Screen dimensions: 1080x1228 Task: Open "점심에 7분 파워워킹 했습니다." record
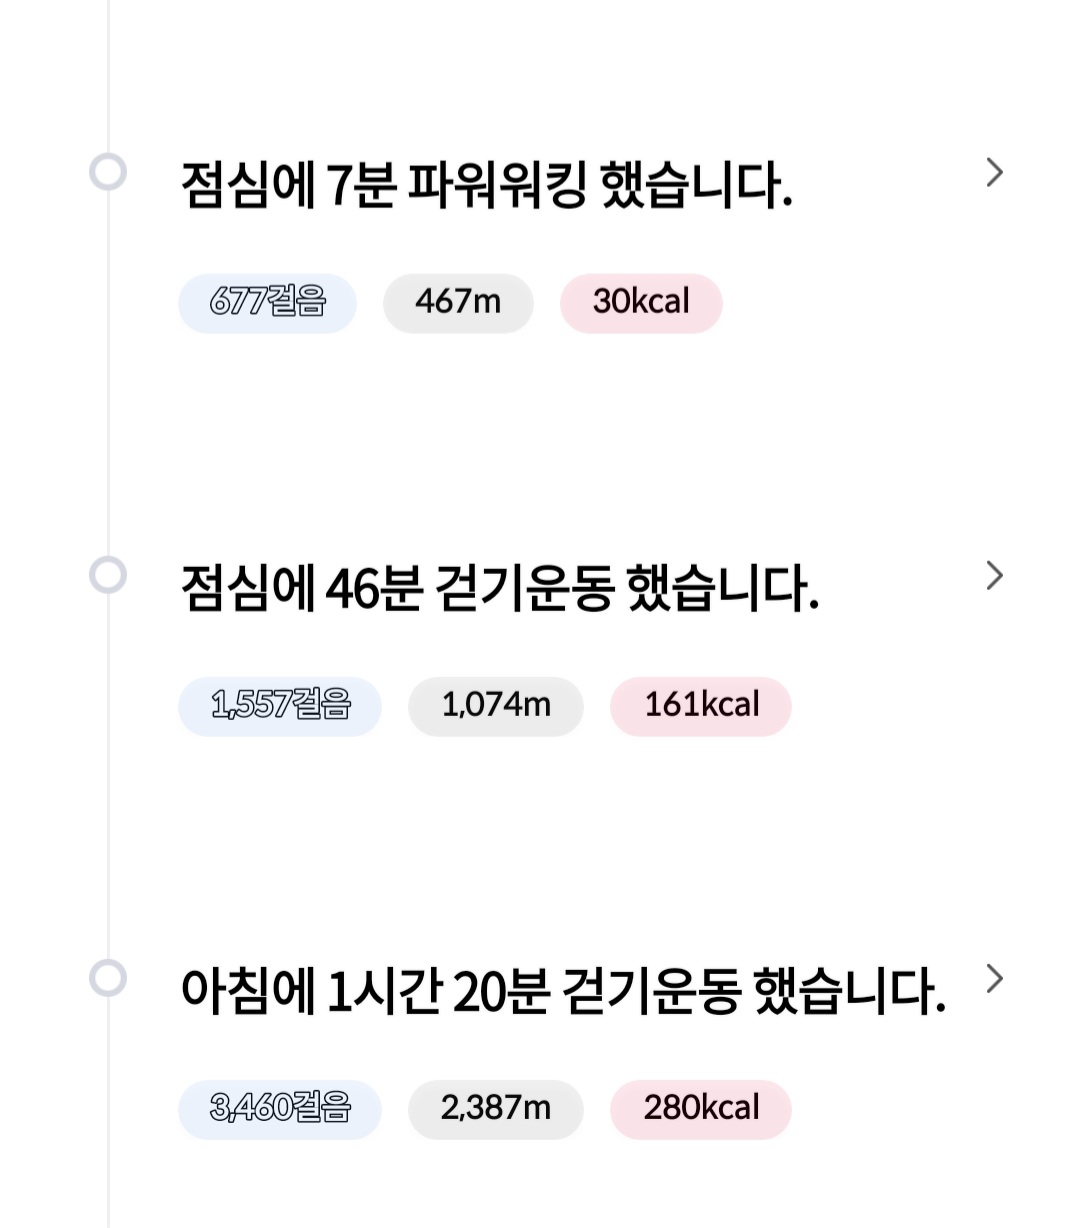pyautogui.click(x=486, y=186)
